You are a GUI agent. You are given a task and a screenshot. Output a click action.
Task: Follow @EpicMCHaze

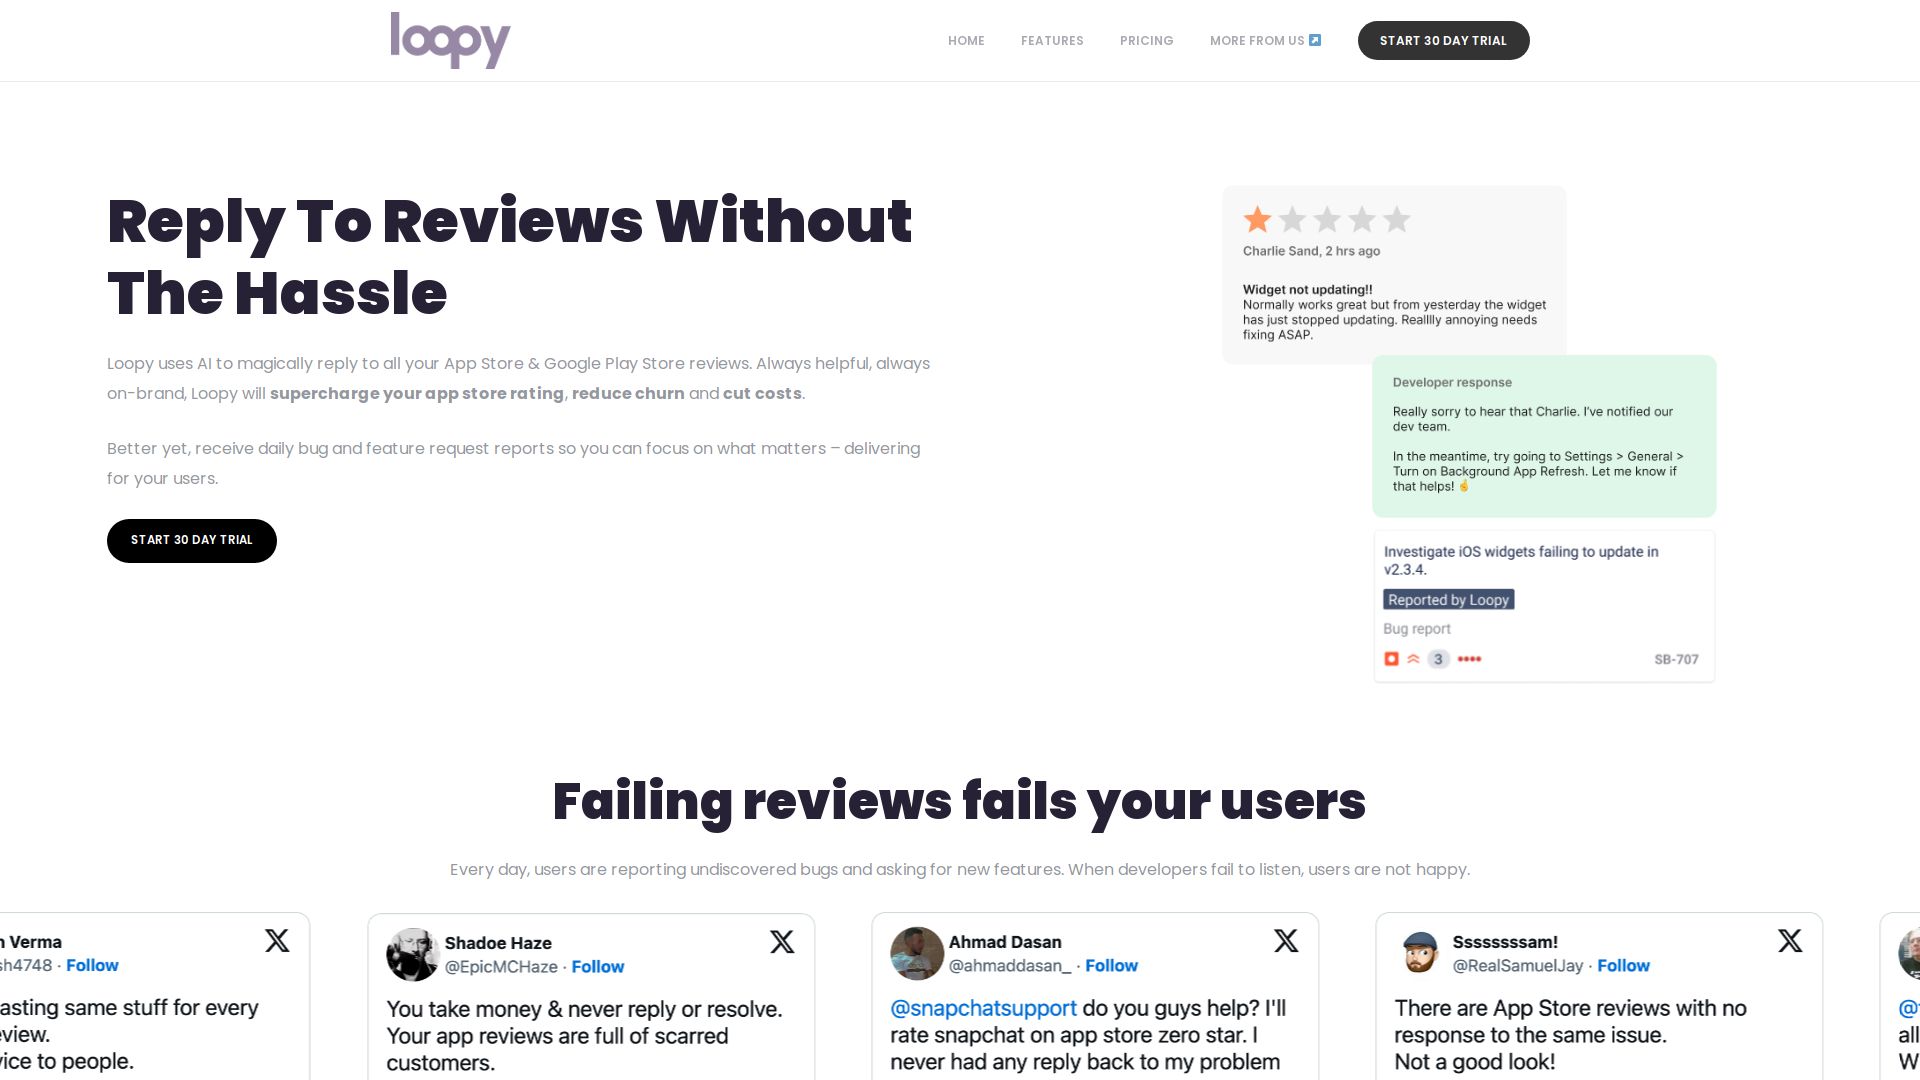[x=597, y=967]
